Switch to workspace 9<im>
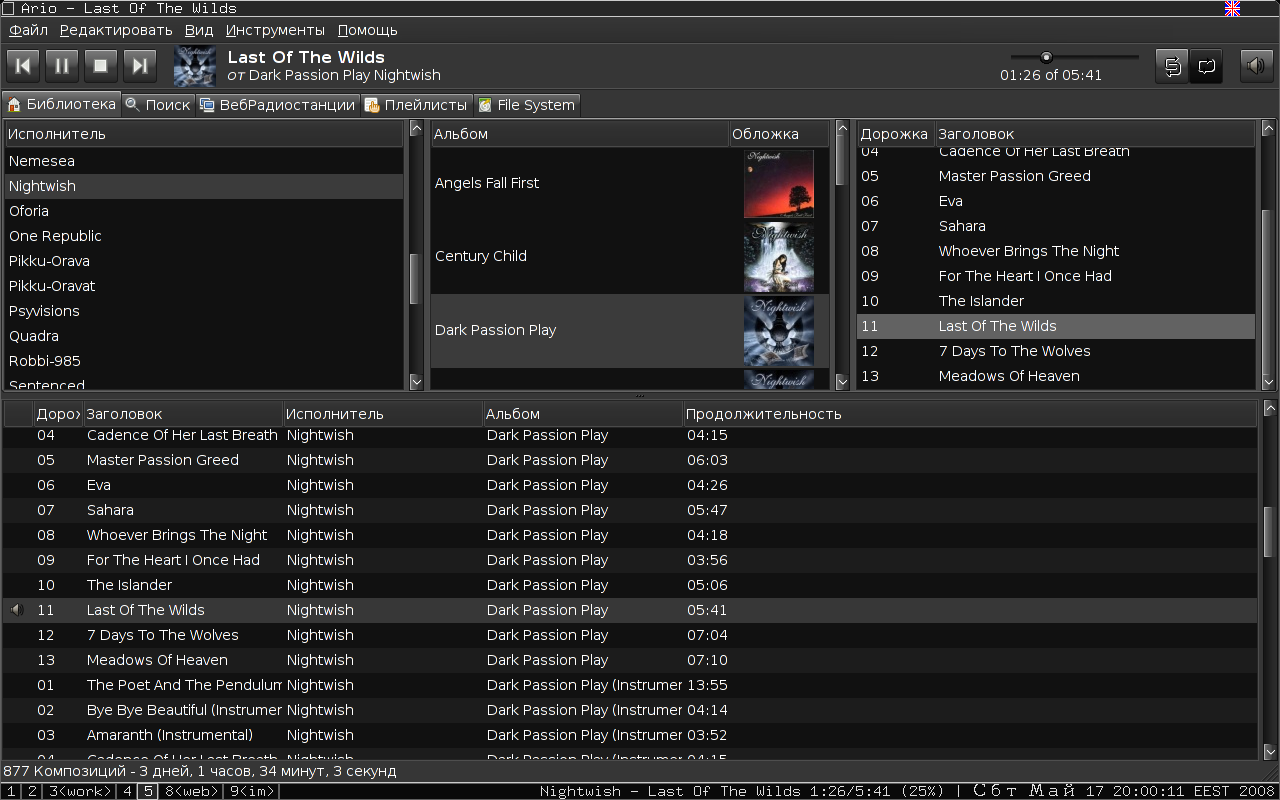Image resolution: width=1280 pixels, height=800 pixels. pyautogui.click(x=252, y=791)
